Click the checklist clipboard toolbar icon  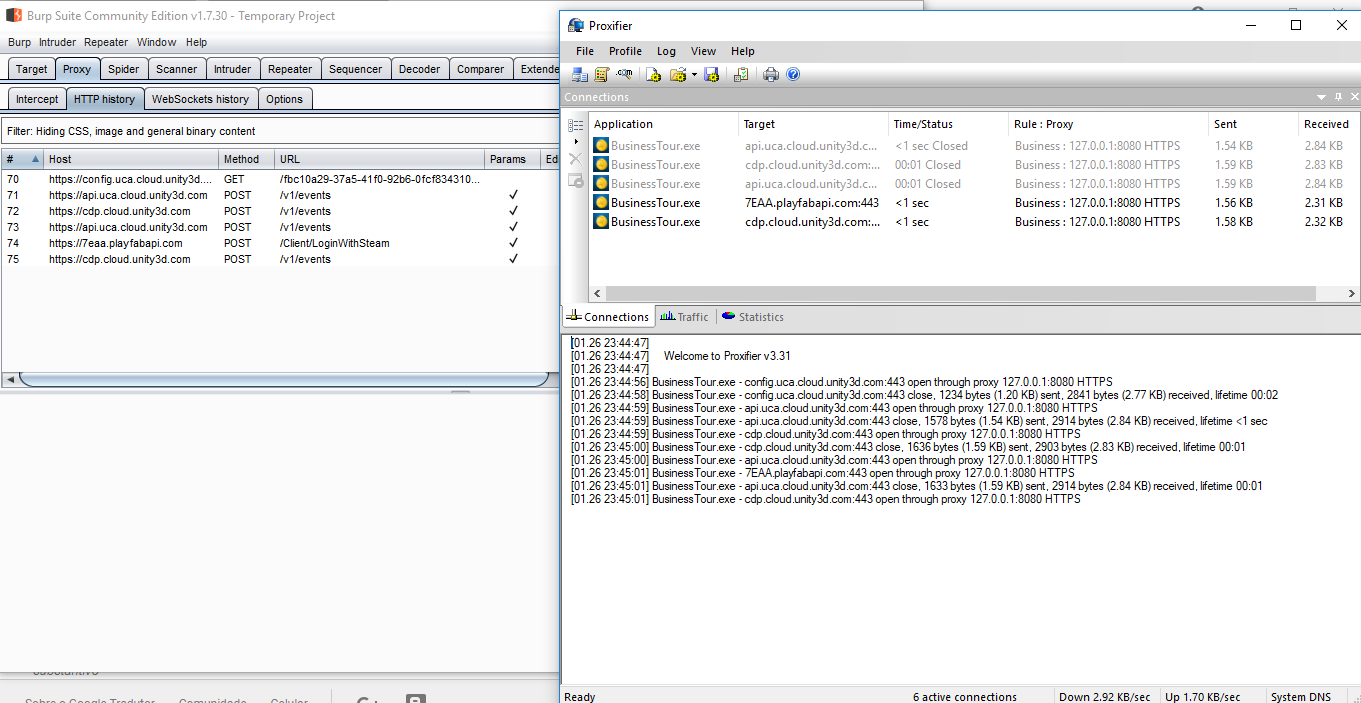tap(741, 74)
